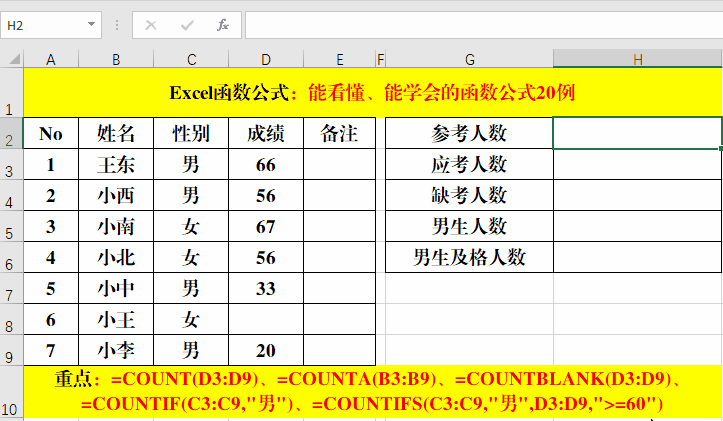
Task: Click the name cell '小南'
Action: point(116,226)
